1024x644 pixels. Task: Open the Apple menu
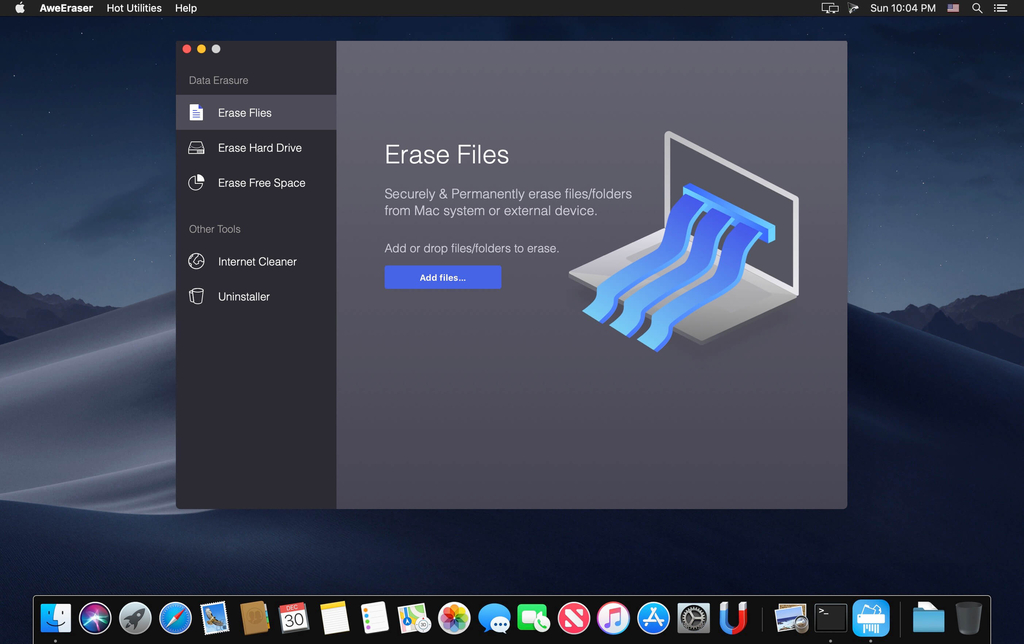(20, 8)
